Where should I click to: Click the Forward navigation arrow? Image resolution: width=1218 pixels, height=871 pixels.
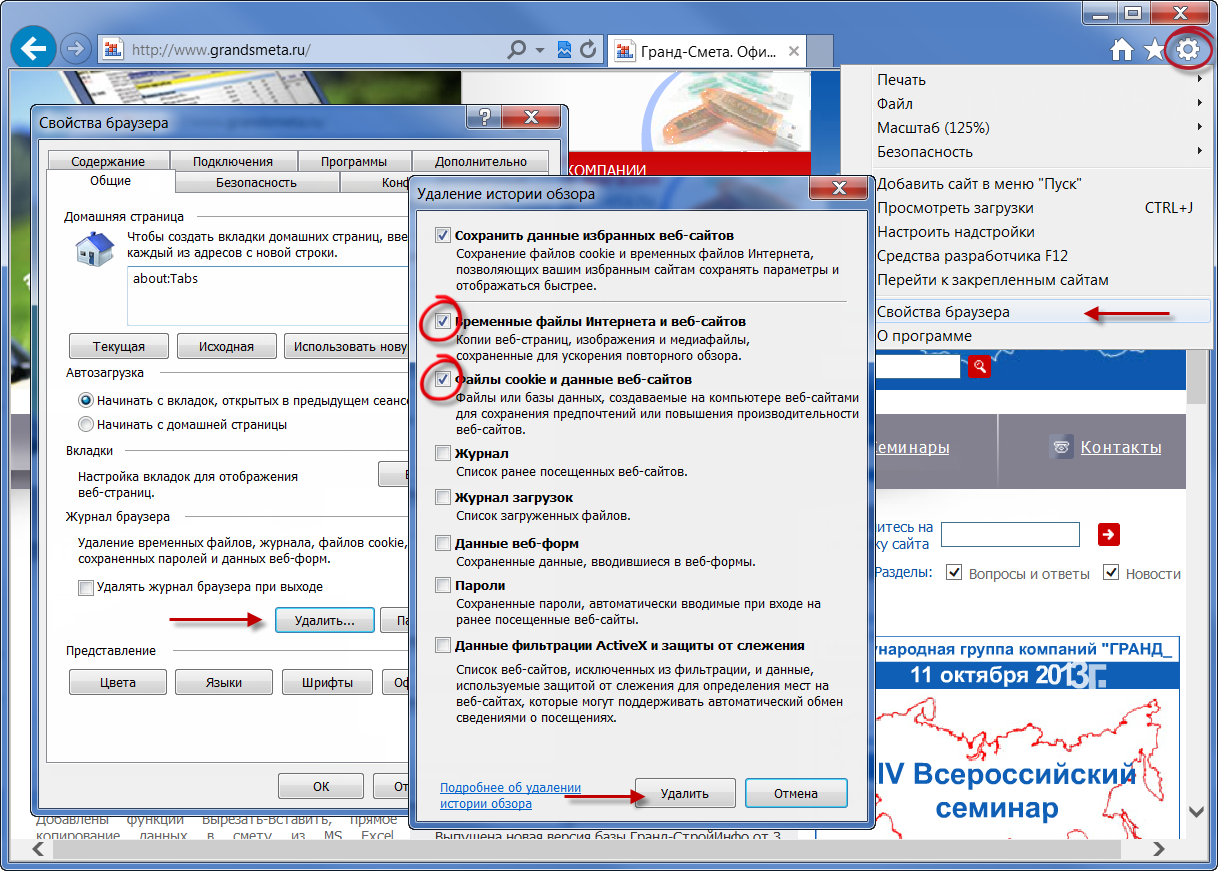[75, 48]
